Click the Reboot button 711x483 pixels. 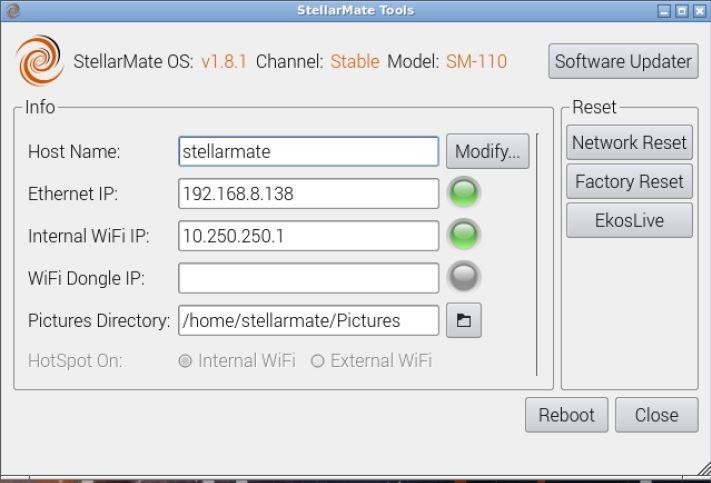[x=566, y=415]
